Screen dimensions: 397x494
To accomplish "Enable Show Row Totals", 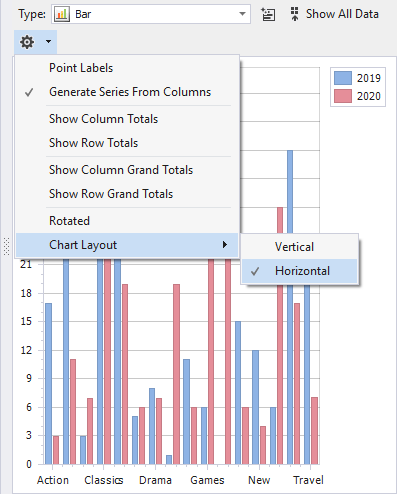I will point(127,143).
